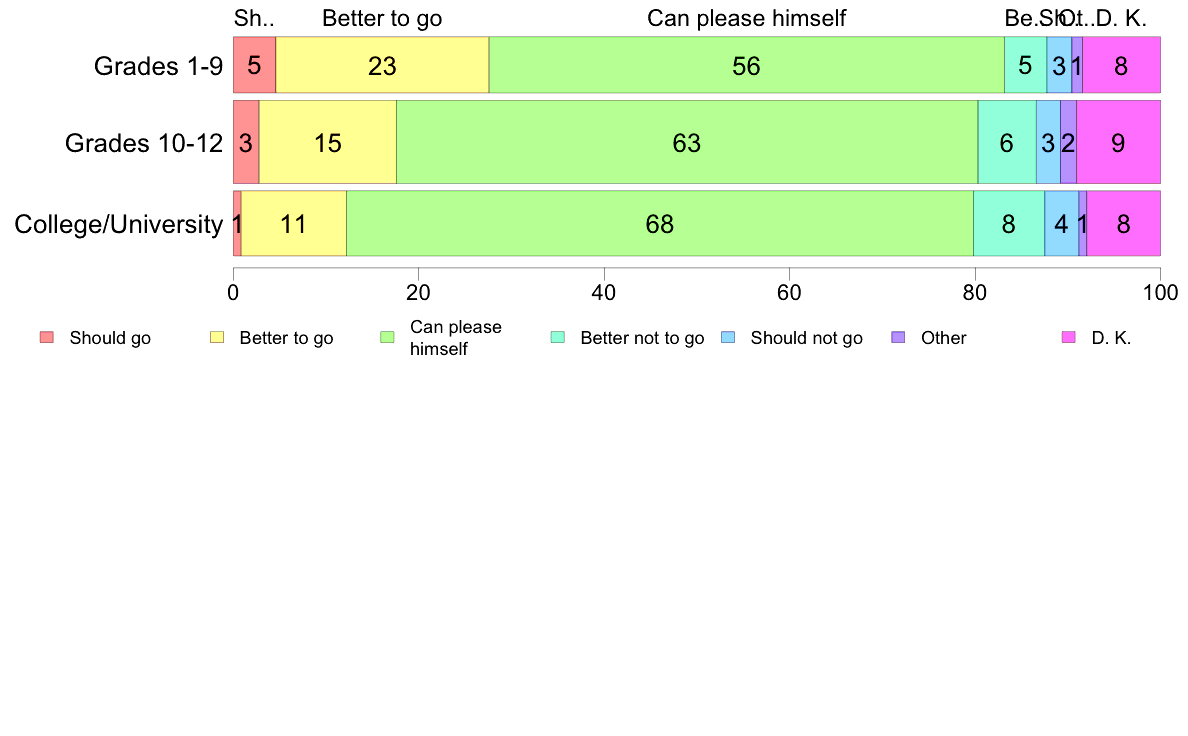This screenshot has height=736, width=1188.
Task: Click the Should not go legend label
Action: point(806,338)
